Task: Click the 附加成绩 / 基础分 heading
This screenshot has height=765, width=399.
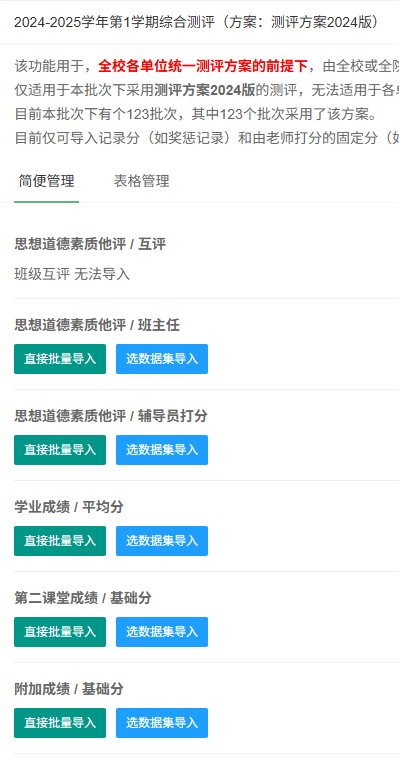Action: pyautogui.click(x=69, y=689)
